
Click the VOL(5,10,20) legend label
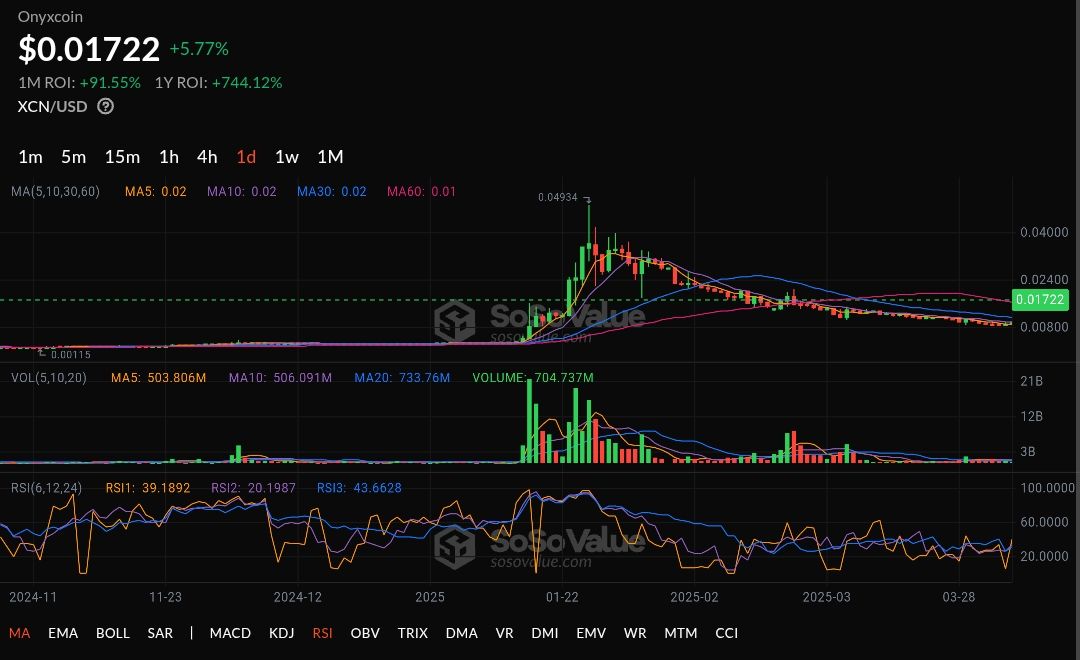(x=49, y=378)
